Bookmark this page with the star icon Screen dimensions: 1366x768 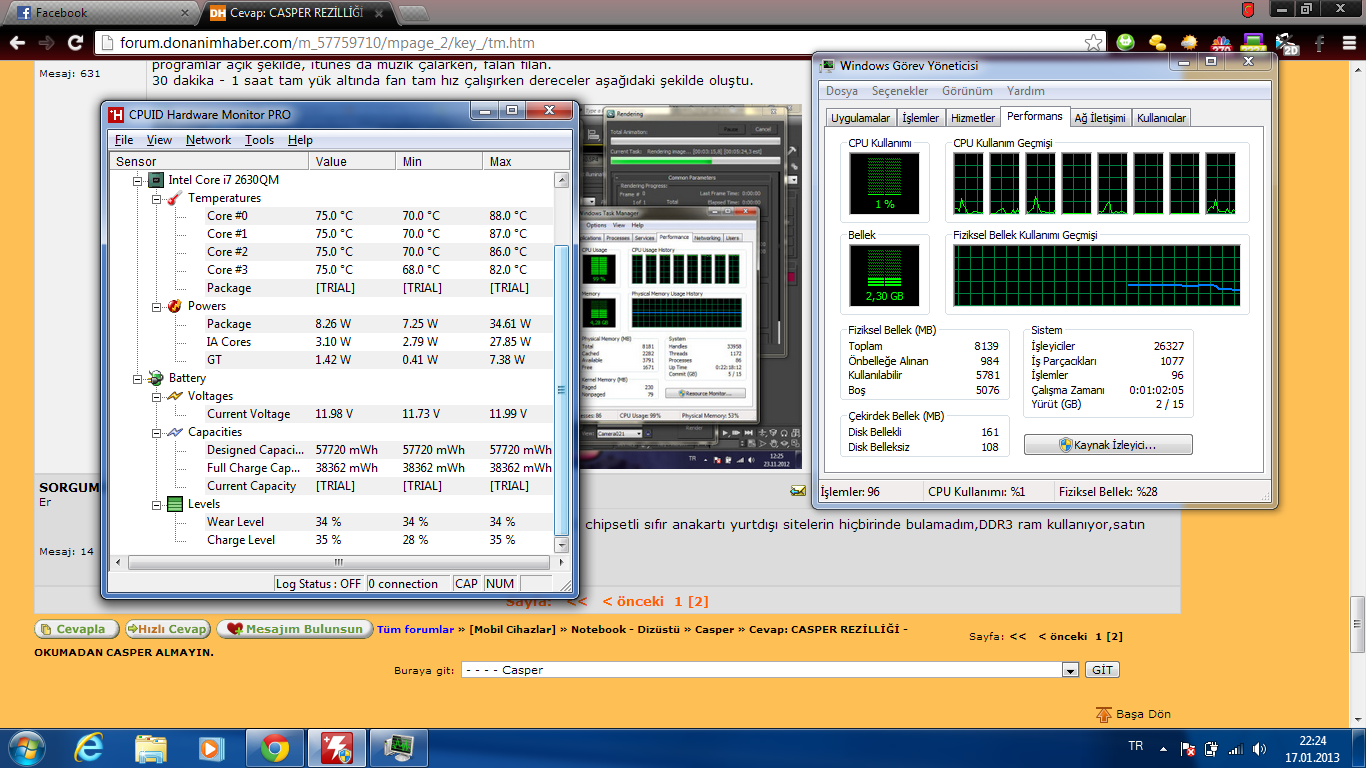pos(1094,43)
